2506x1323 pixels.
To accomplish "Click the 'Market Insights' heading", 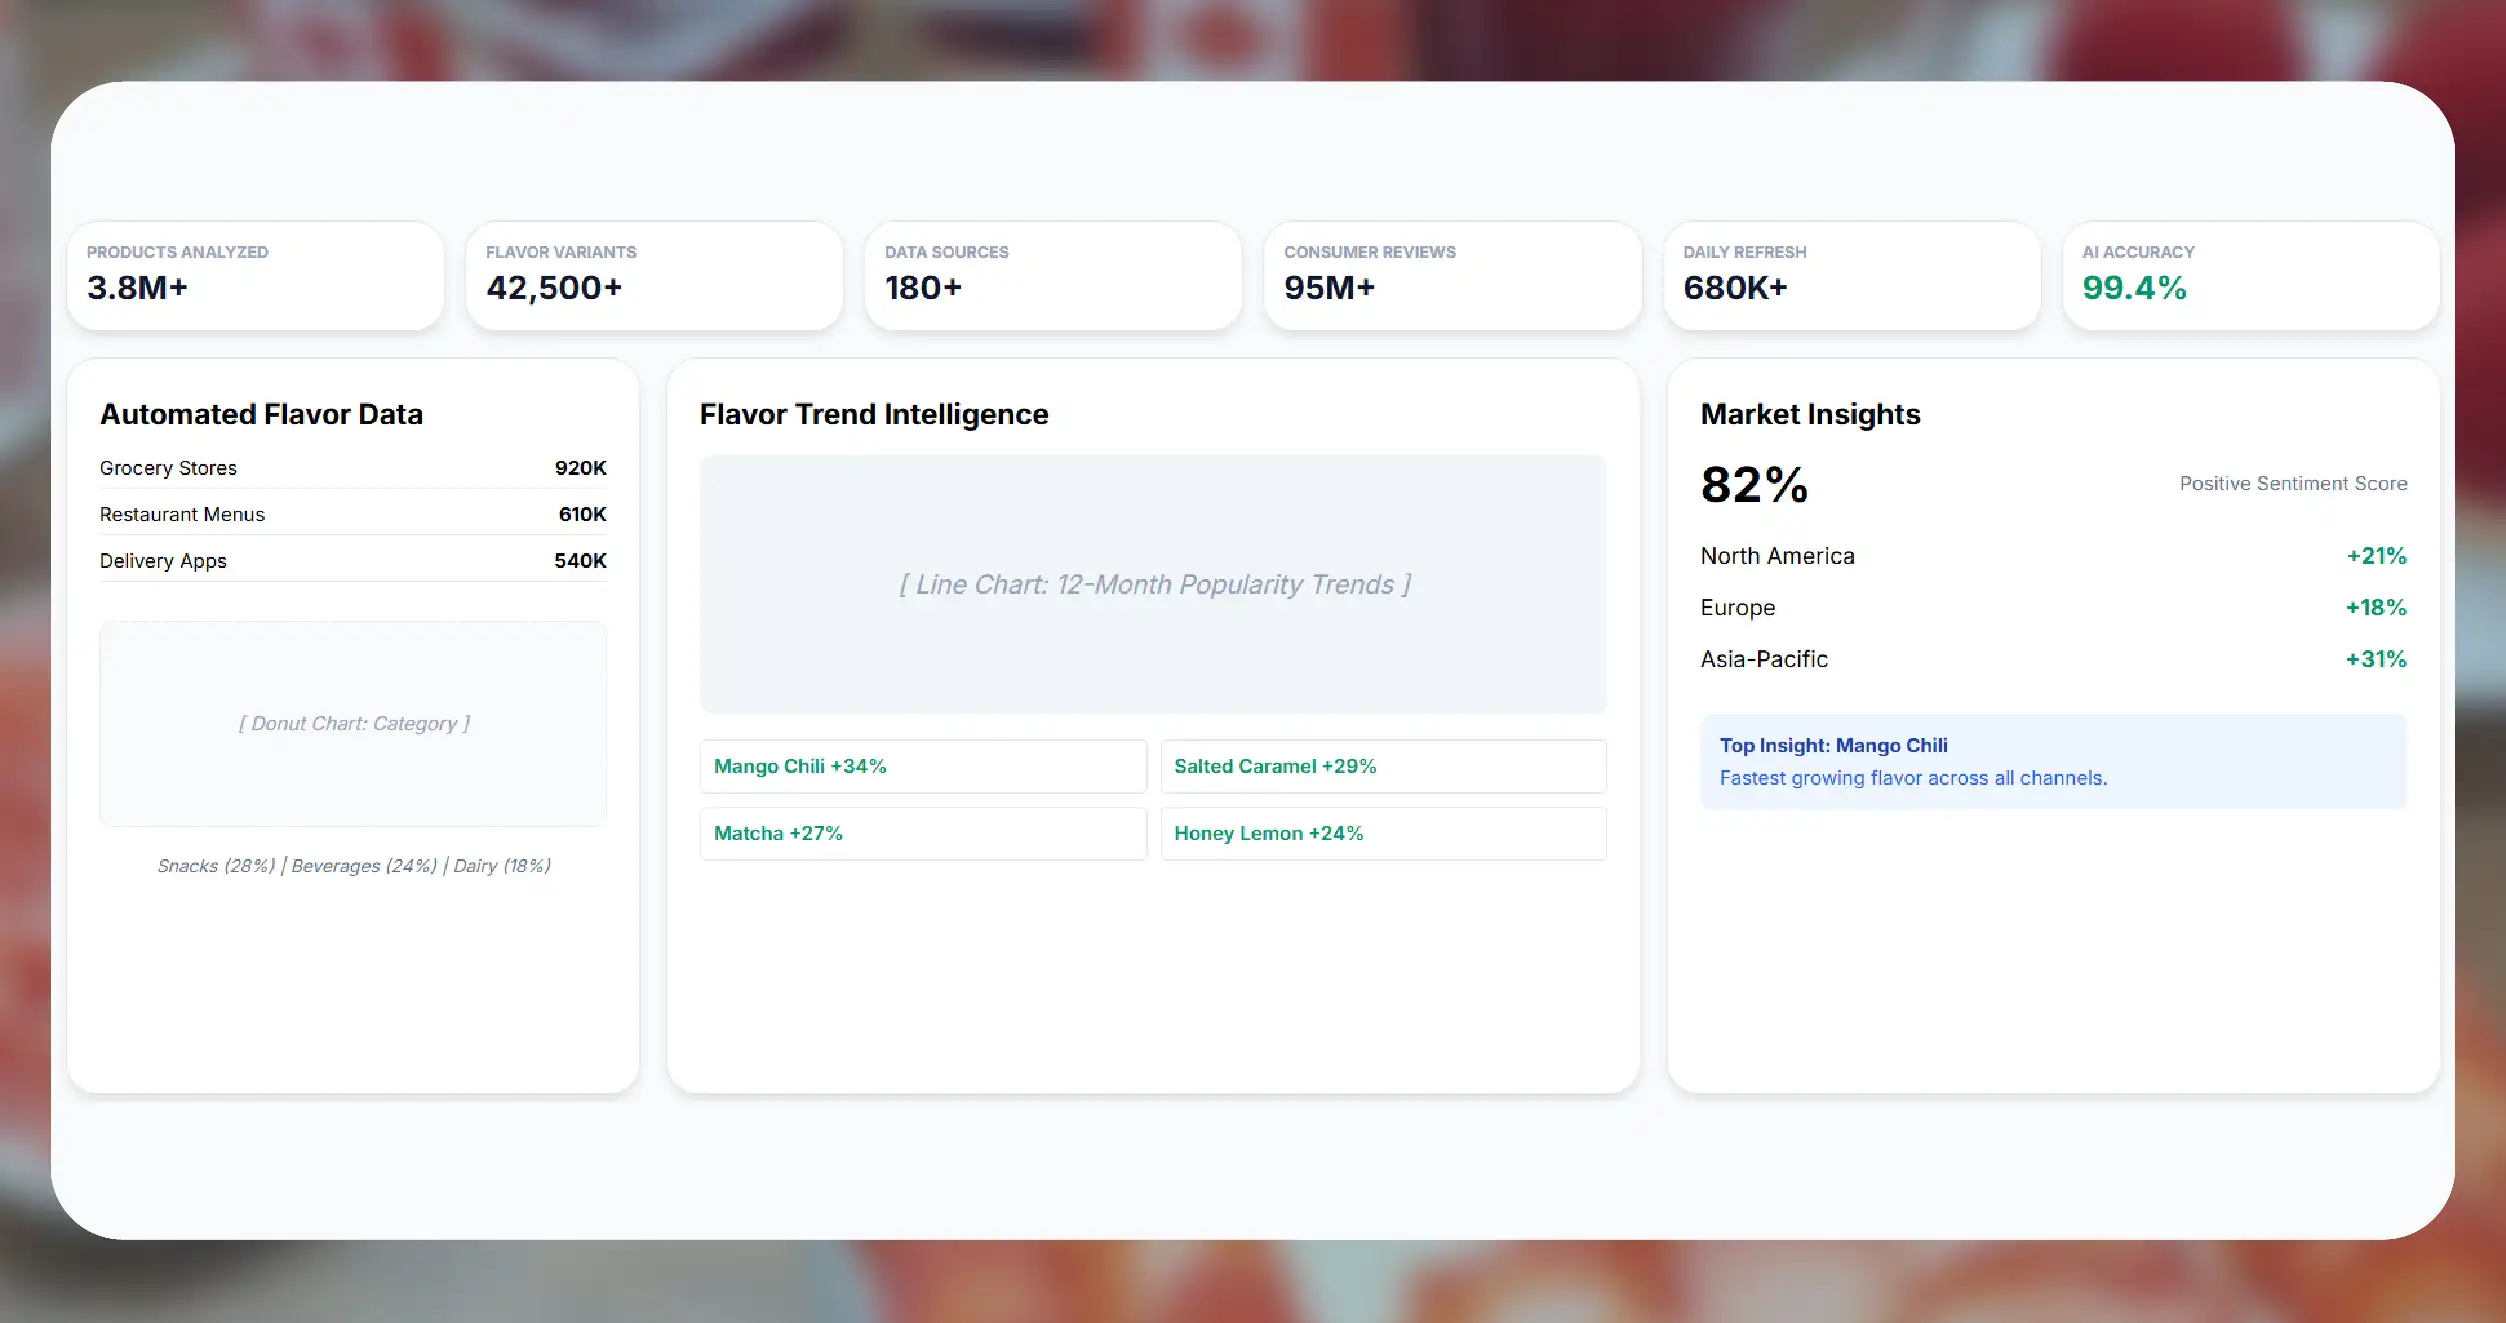I will 1810,414.
